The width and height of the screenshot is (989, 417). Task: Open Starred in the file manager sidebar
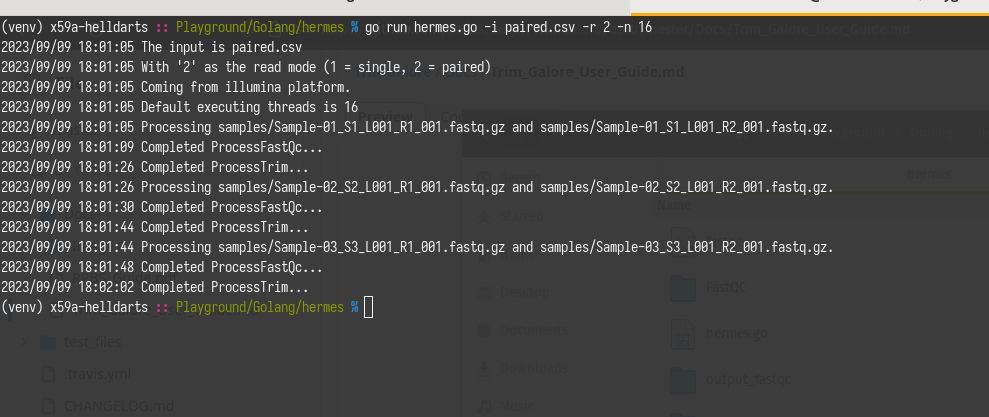[521, 216]
